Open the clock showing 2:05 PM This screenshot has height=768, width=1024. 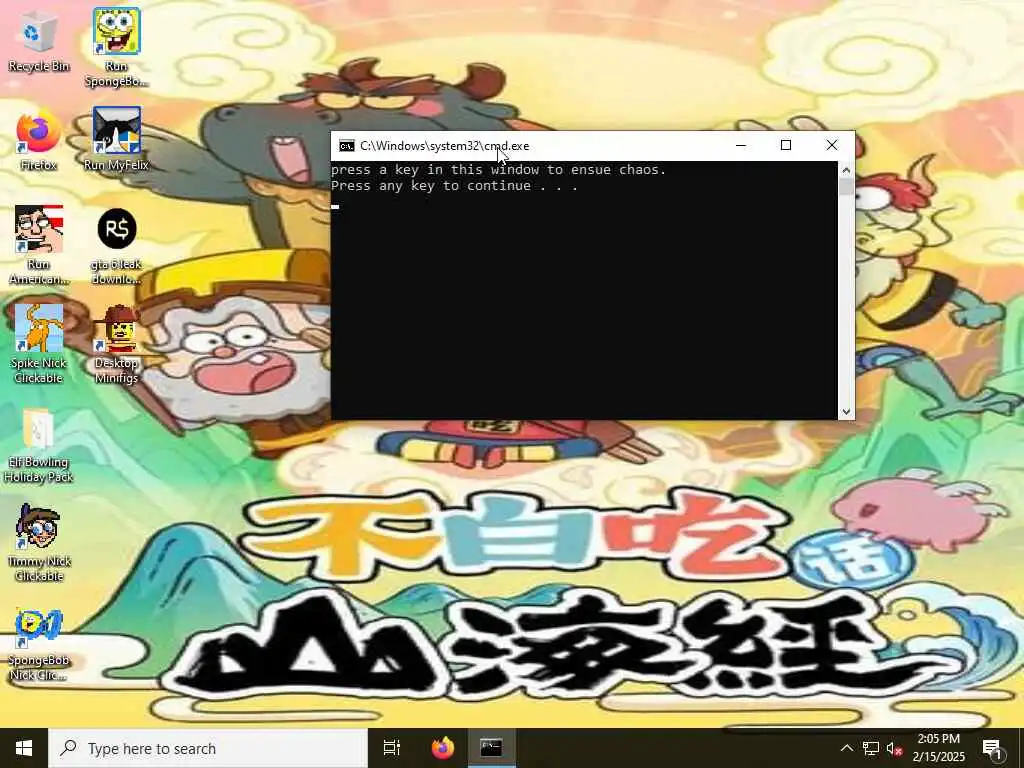pyautogui.click(x=938, y=748)
